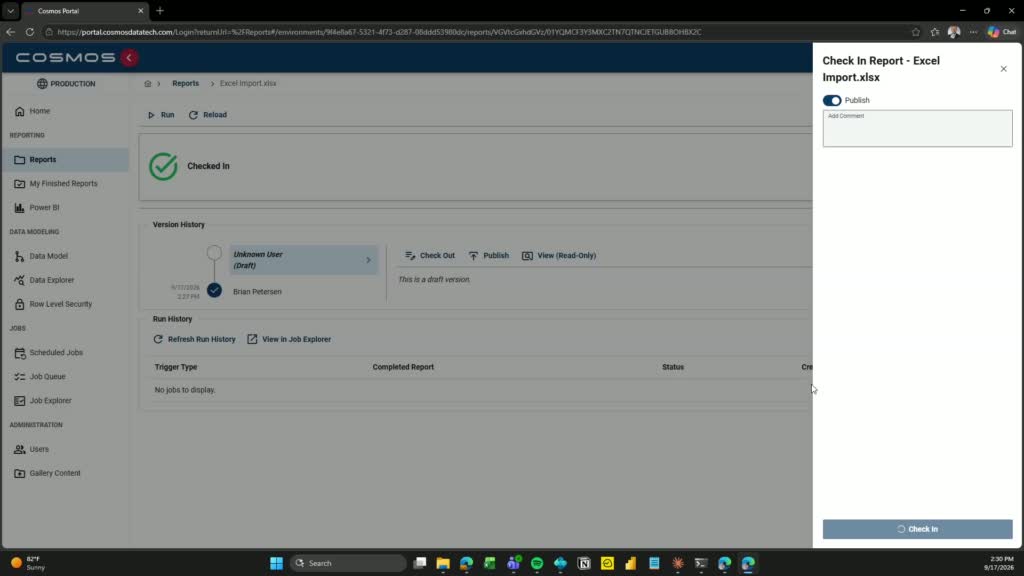
Task: Toggle the Publish switch off
Action: (831, 101)
